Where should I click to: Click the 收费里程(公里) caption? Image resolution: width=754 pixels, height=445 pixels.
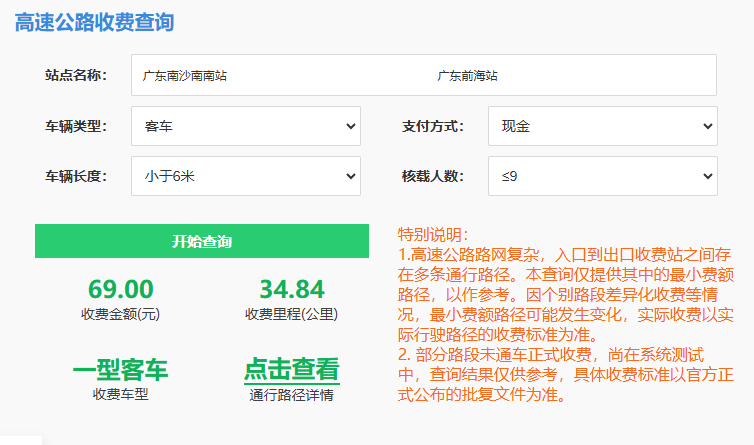291,314
